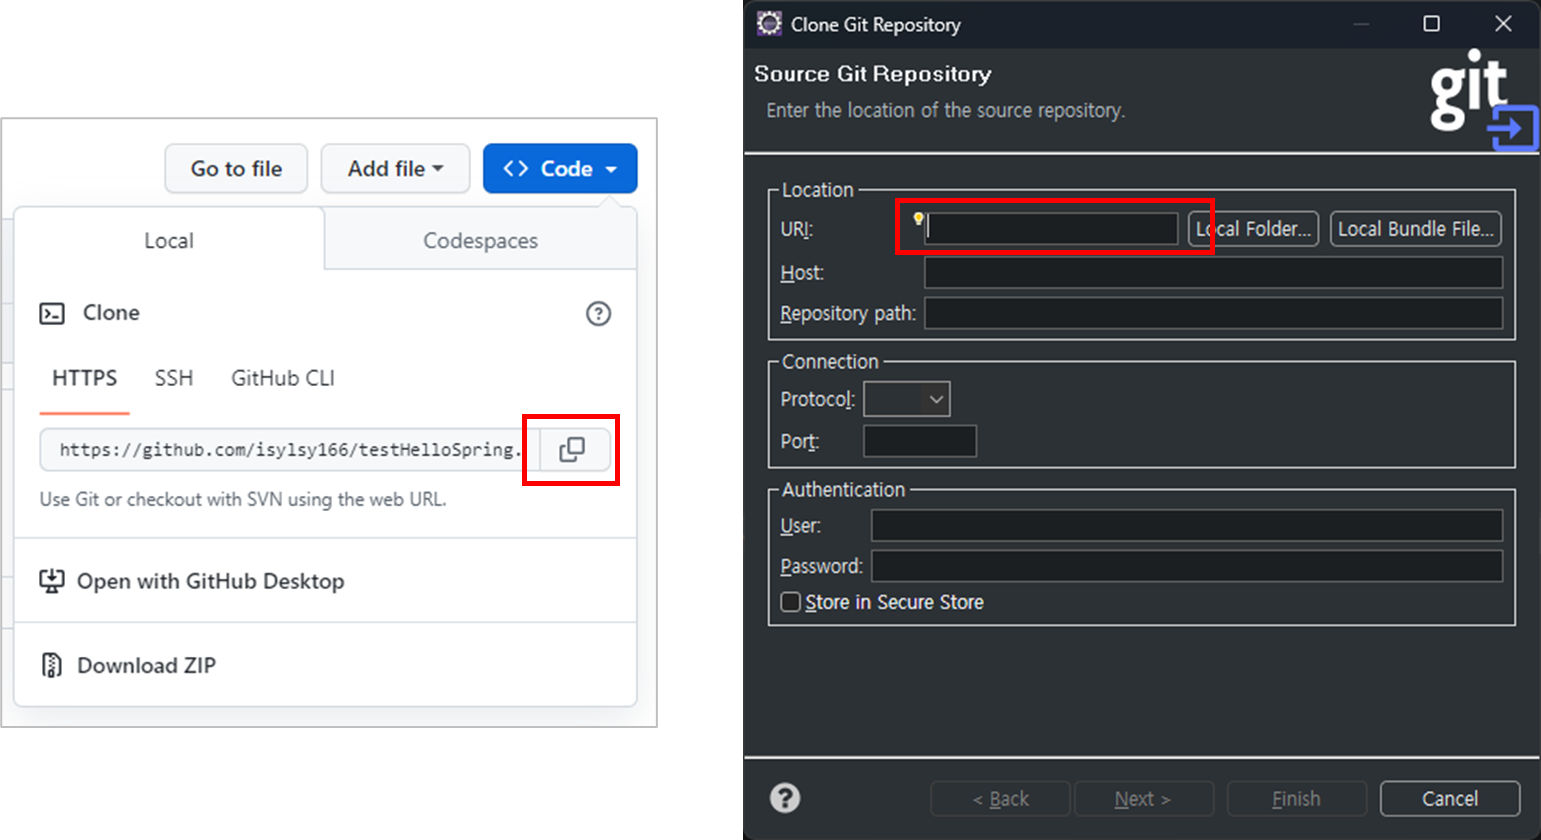Click the help icon in Clone Git Repository dialog
The height and width of the screenshot is (840, 1541).
click(785, 798)
